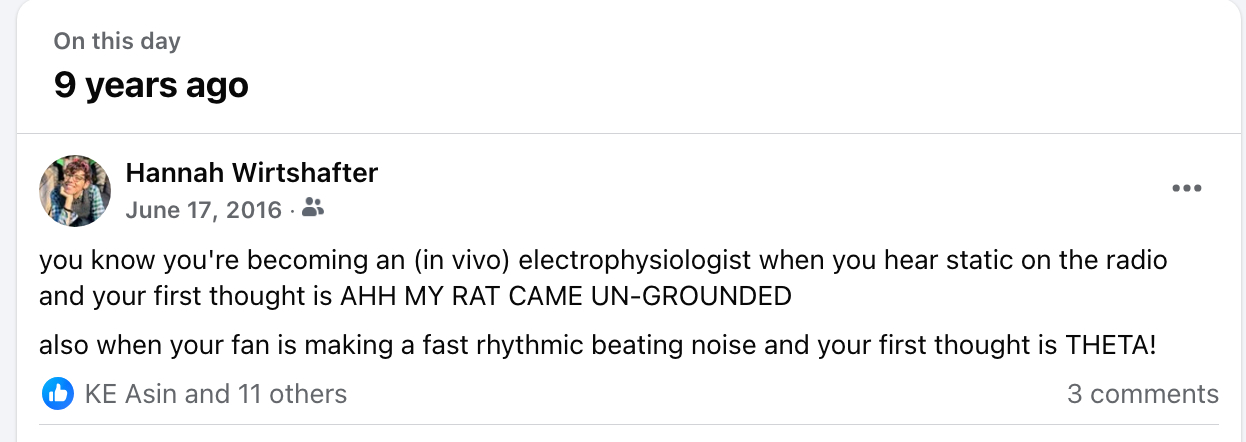This screenshot has height=442, width=1246.
Task: Click the blue thumbs-up reaction icon
Action: (58, 394)
